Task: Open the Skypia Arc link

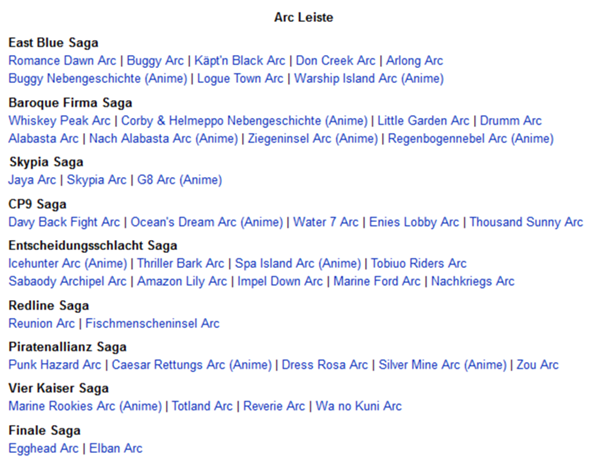Action: tap(96, 180)
